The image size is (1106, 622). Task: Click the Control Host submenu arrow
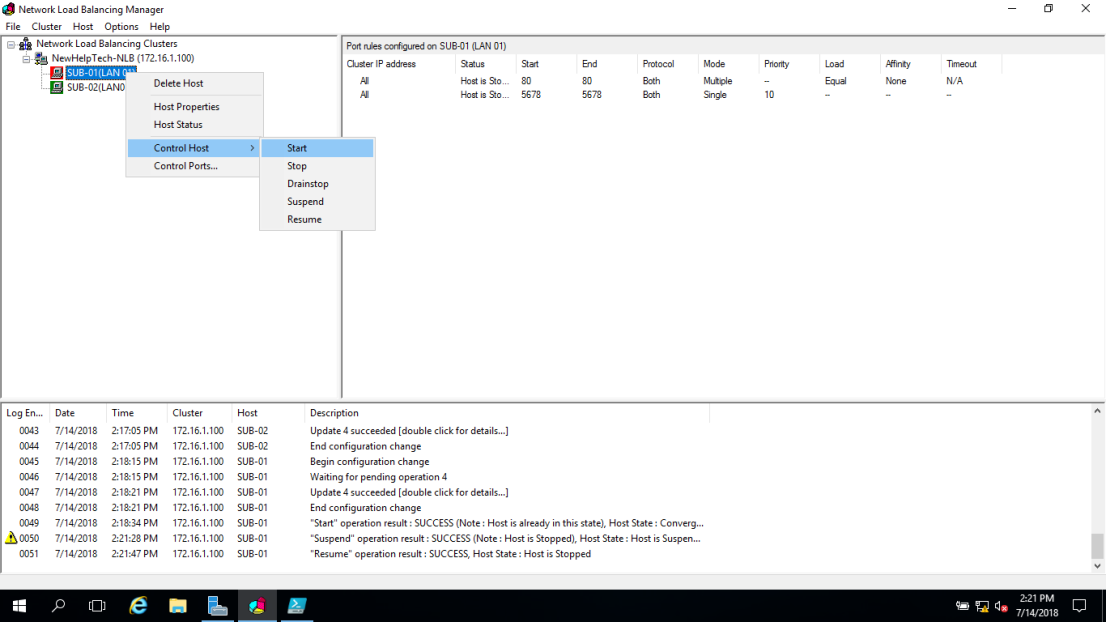252,148
